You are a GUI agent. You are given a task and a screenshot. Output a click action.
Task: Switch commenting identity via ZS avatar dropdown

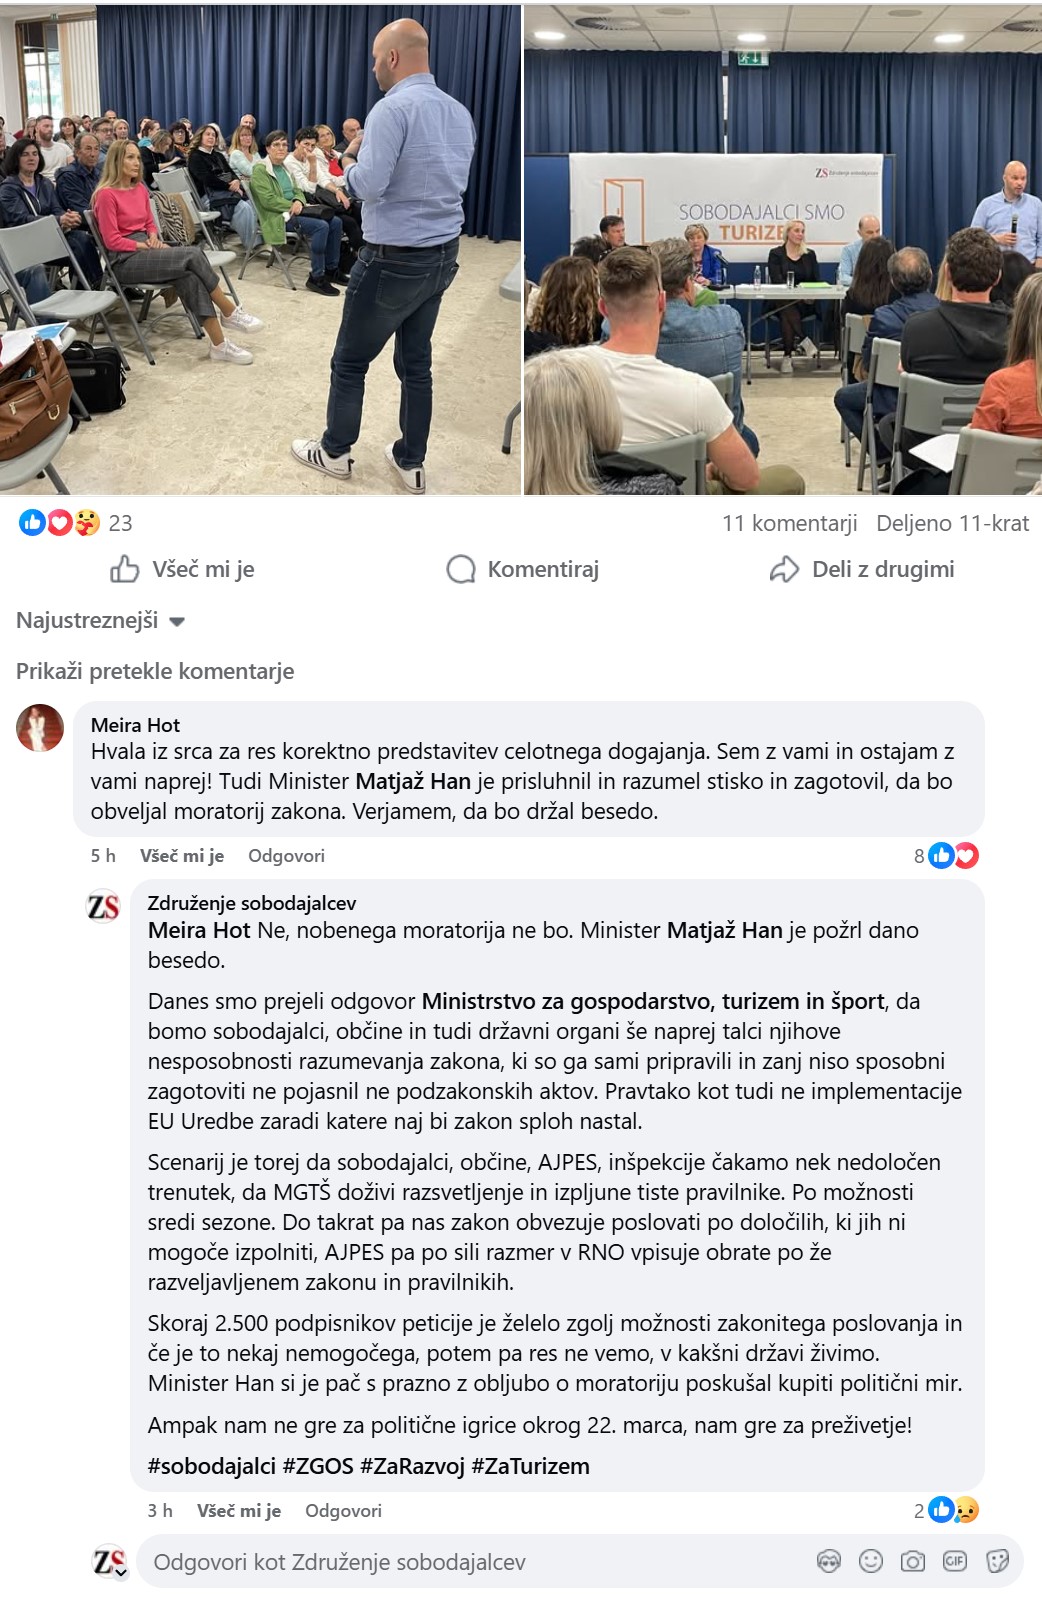(110, 1562)
